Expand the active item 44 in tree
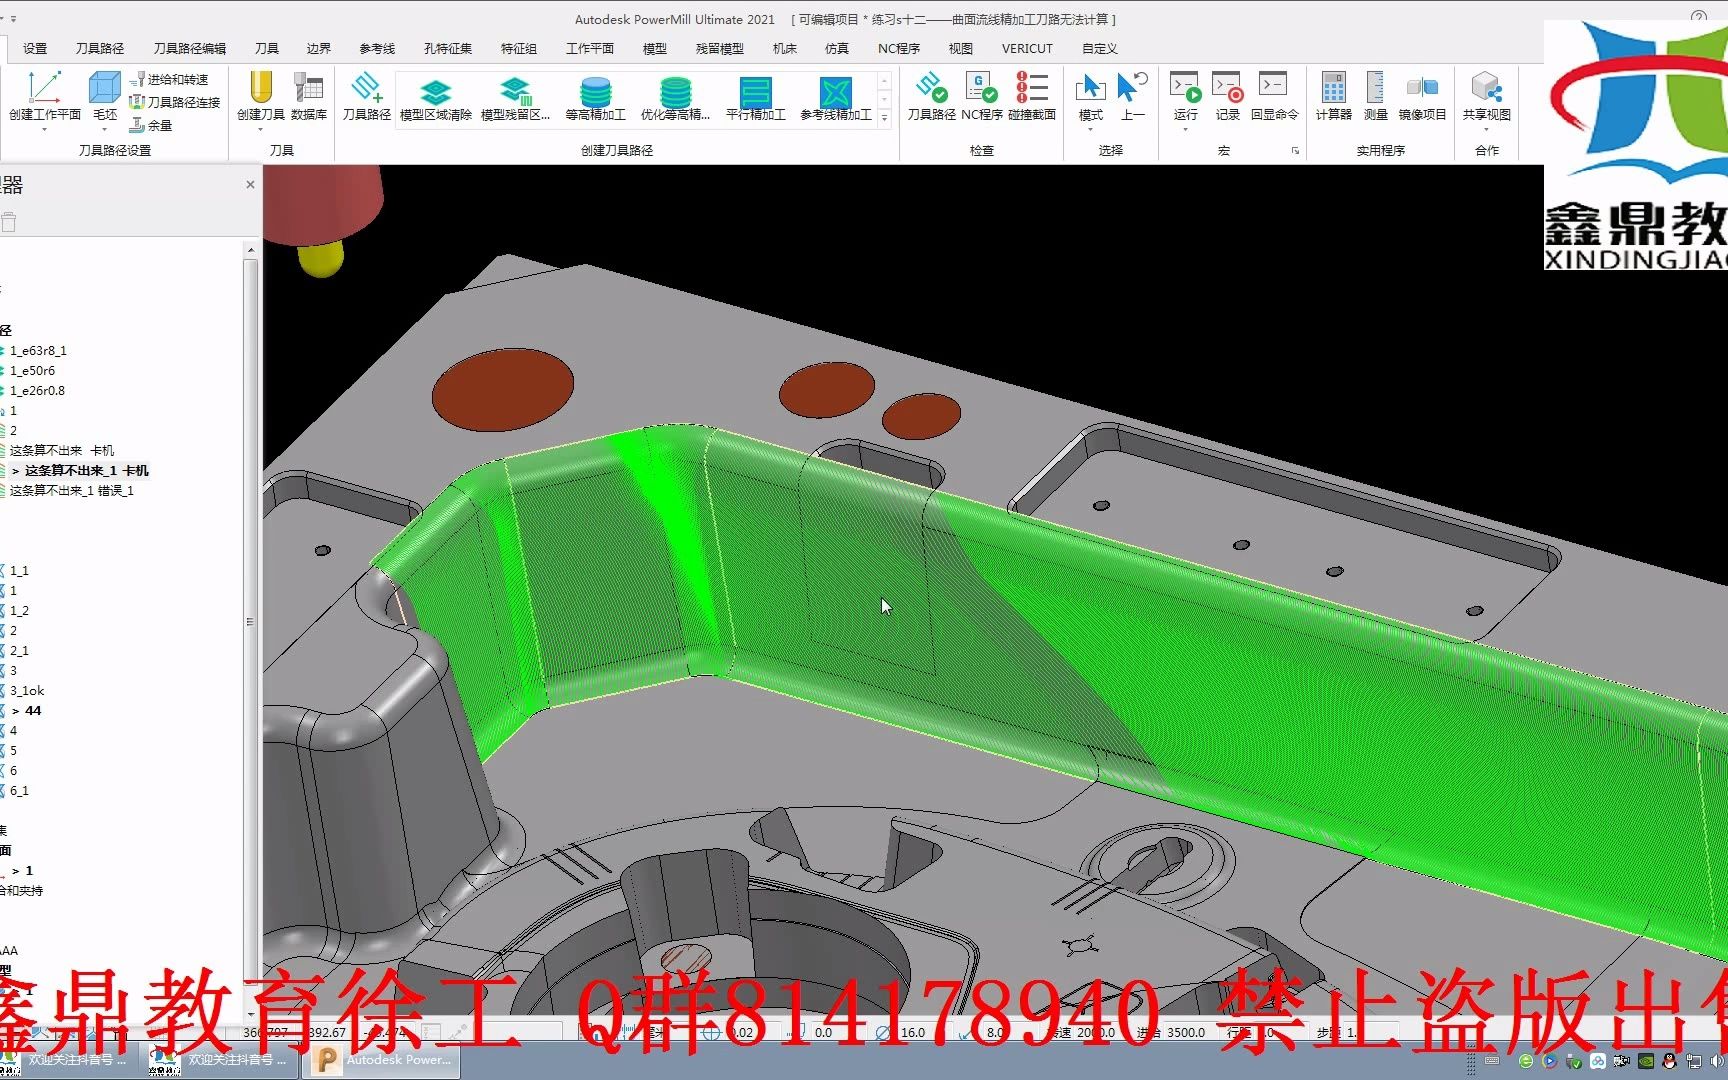The height and width of the screenshot is (1080, 1728). 15,711
